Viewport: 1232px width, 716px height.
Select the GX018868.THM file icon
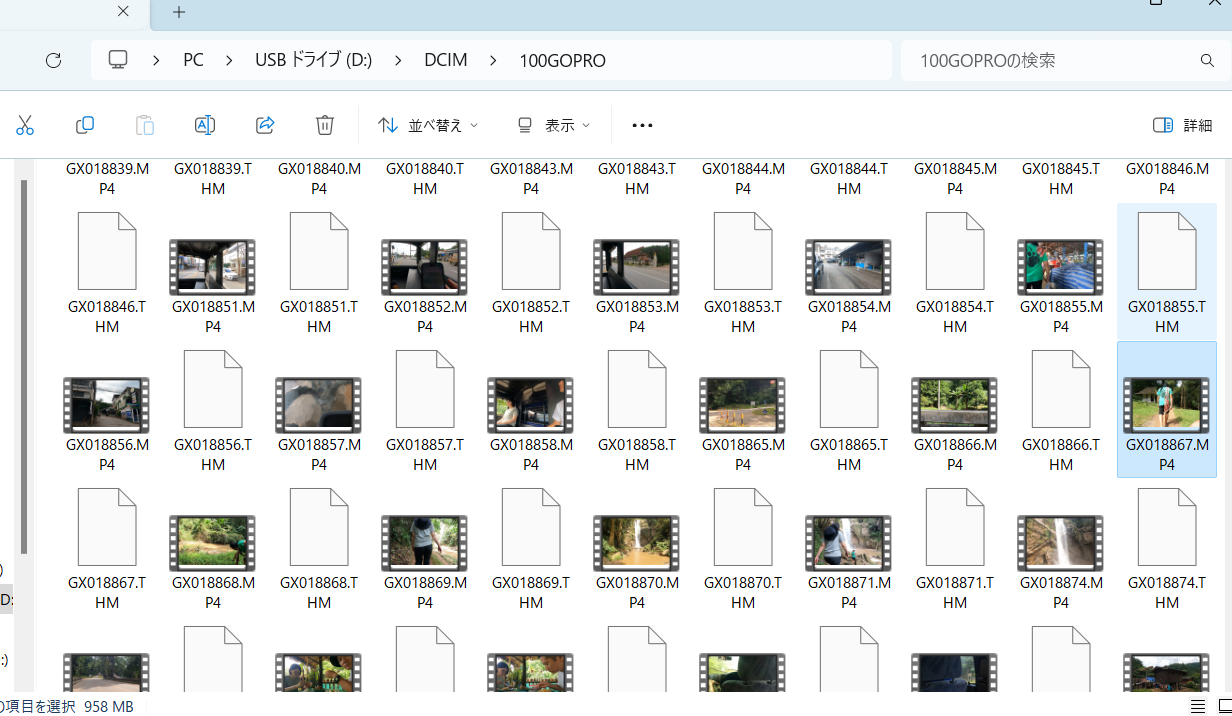point(319,527)
